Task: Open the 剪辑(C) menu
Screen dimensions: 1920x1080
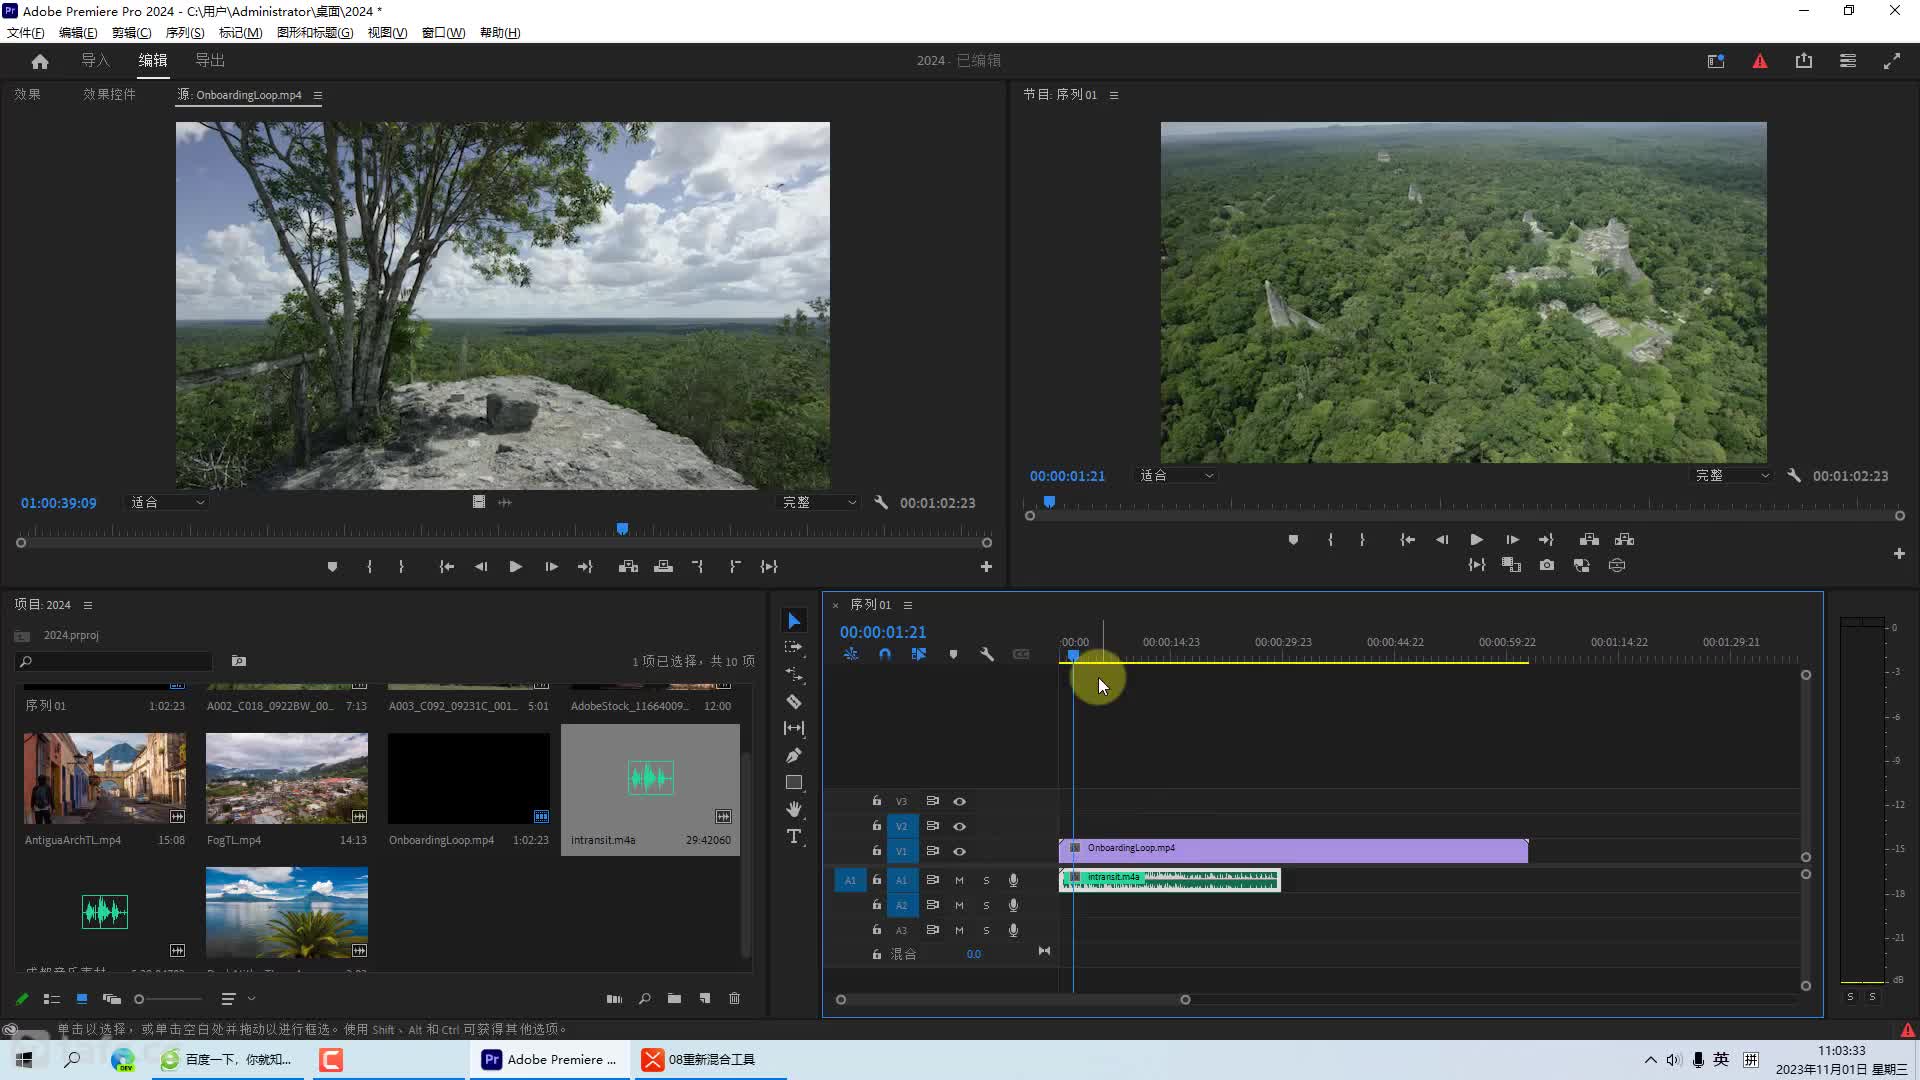Action: coord(132,33)
